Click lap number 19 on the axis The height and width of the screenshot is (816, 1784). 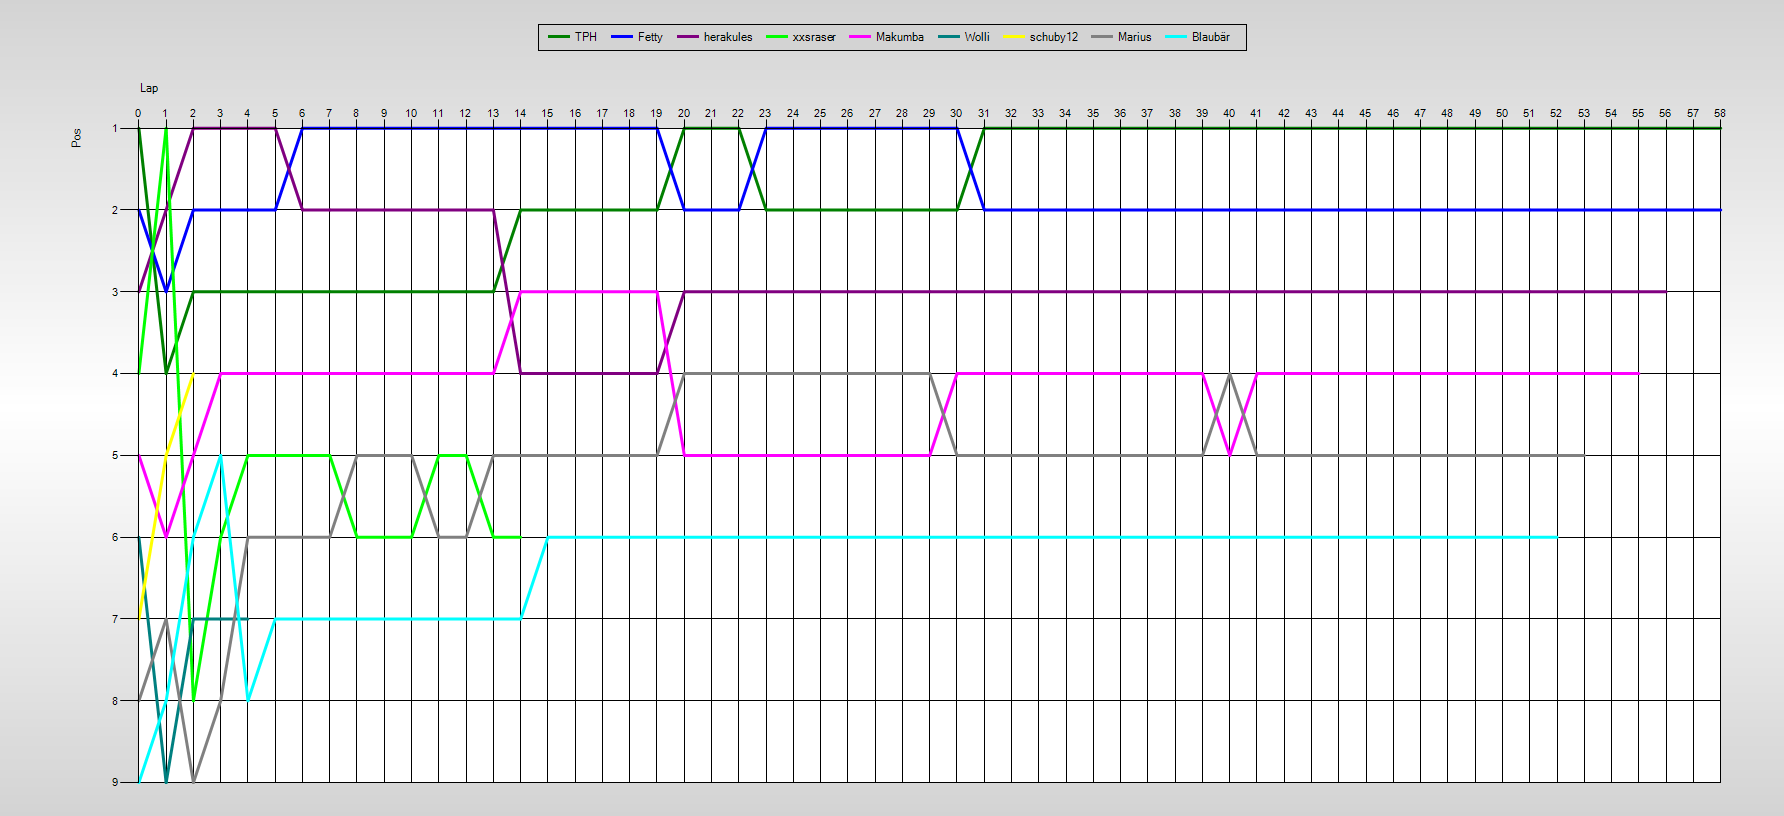pyautogui.click(x=656, y=114)
